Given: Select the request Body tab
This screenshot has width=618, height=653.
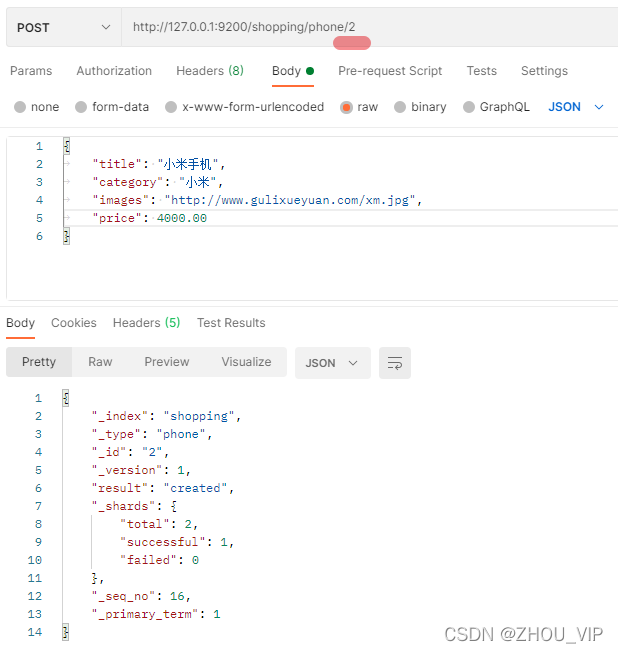Looking at the screenshot, I should [x=293, y=71].
